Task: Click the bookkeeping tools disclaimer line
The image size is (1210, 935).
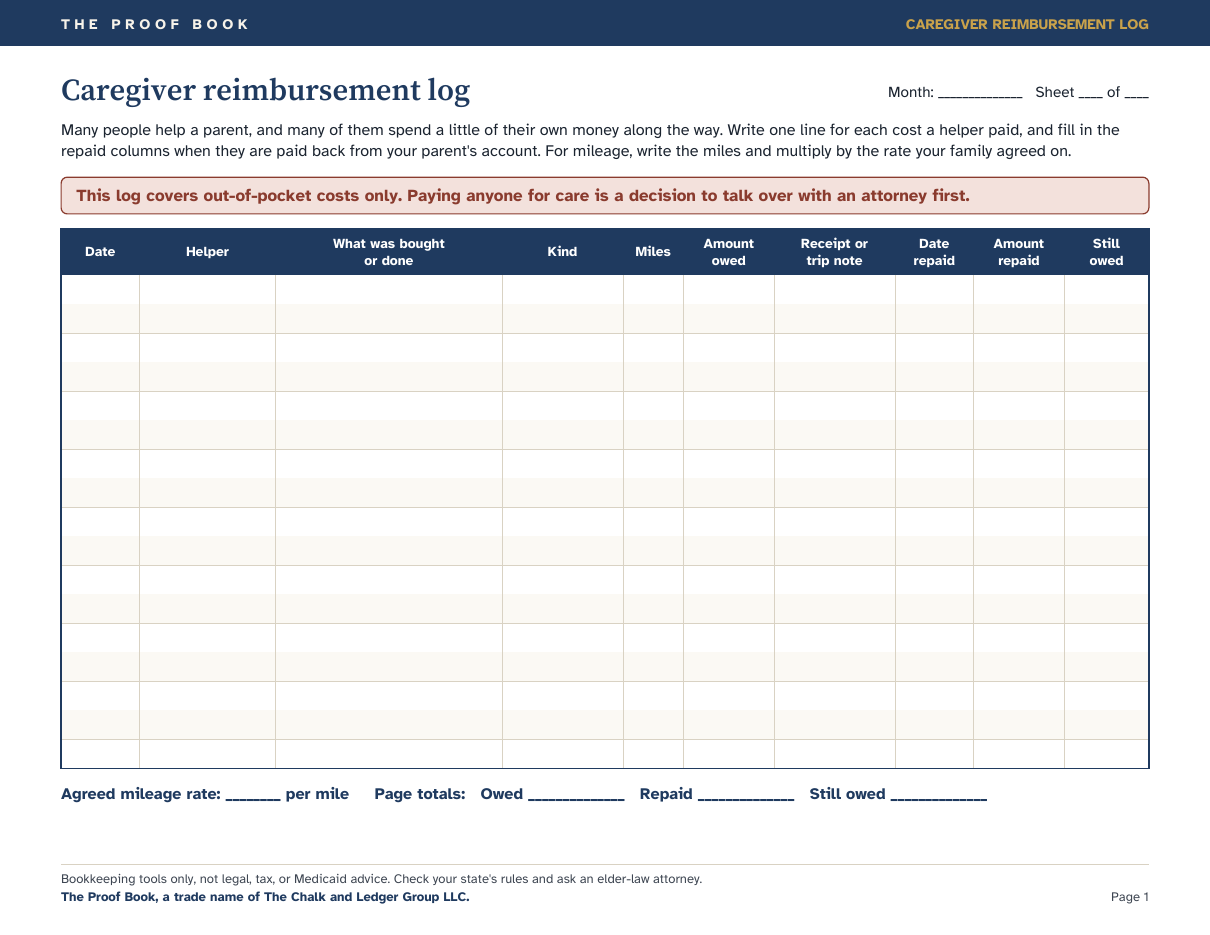Action: pyautogui.click(x=381, y=879)
